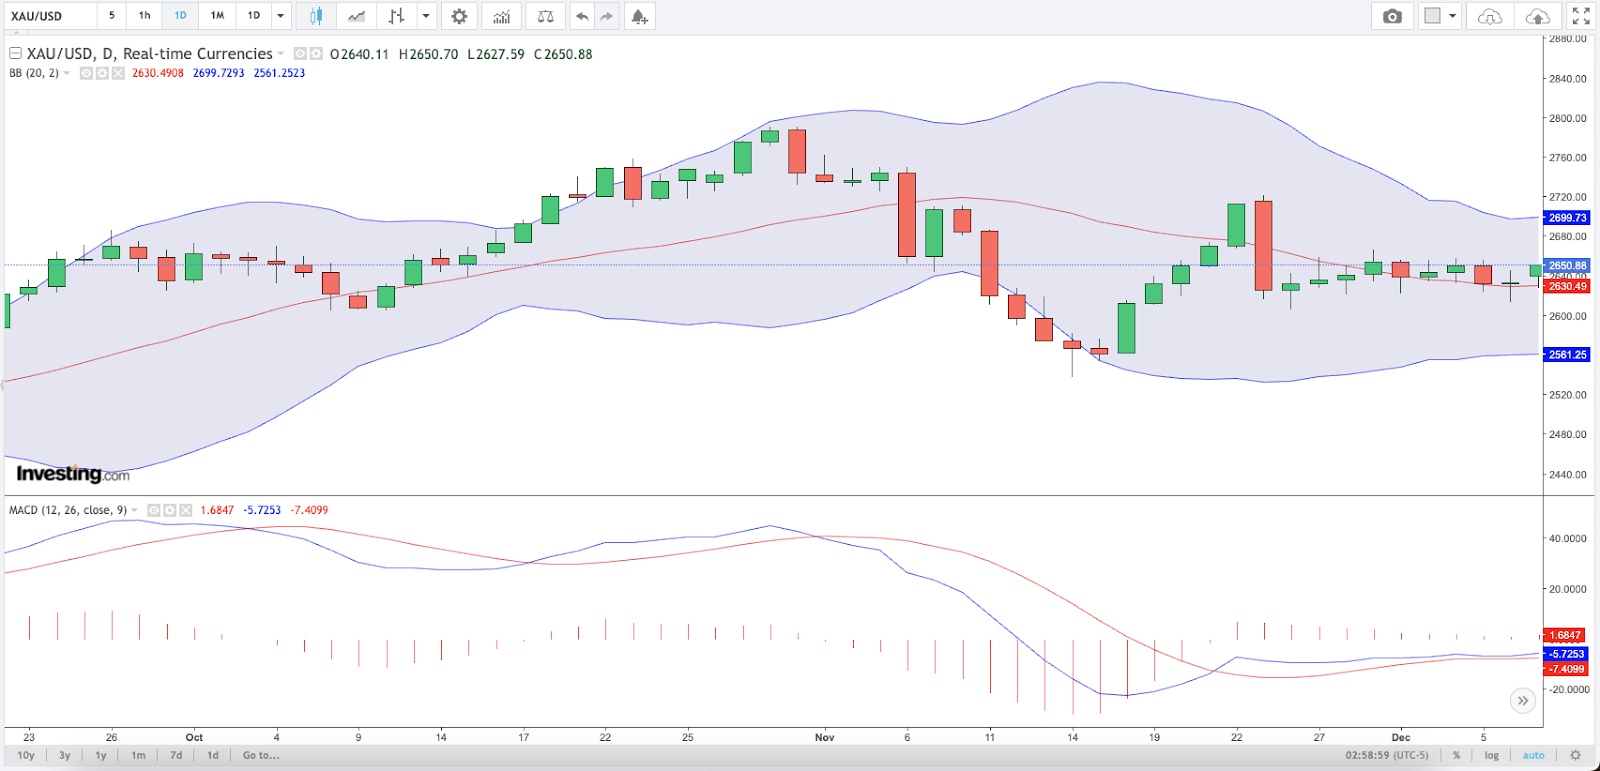
Task: Take a chart snapshot with camera icon
Action: [1392, 16]
